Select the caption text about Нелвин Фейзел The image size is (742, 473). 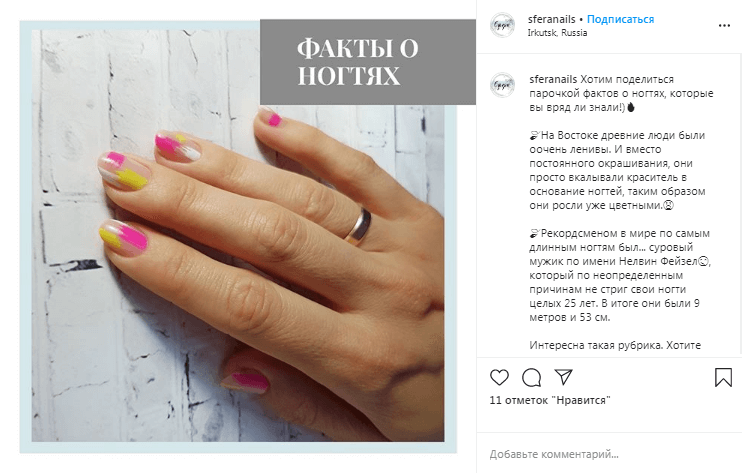(x=620, y=275)
